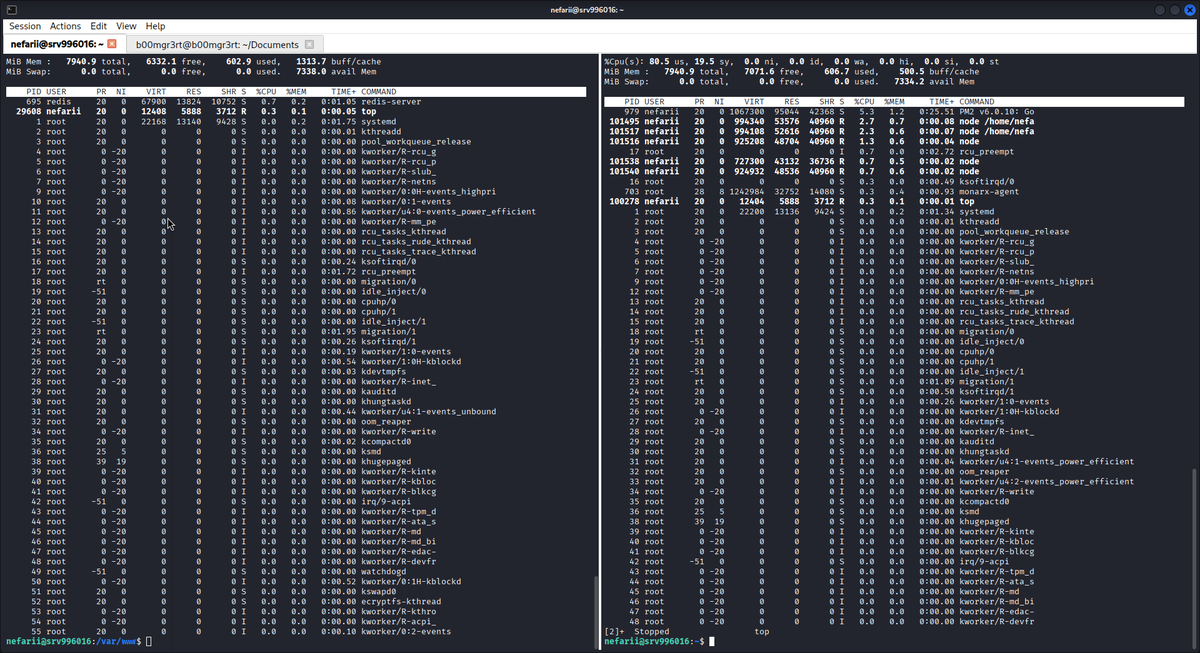Click the '[2]+ Stopped top' line
The image size is (1200, 653).
click(x=688, y=632)
